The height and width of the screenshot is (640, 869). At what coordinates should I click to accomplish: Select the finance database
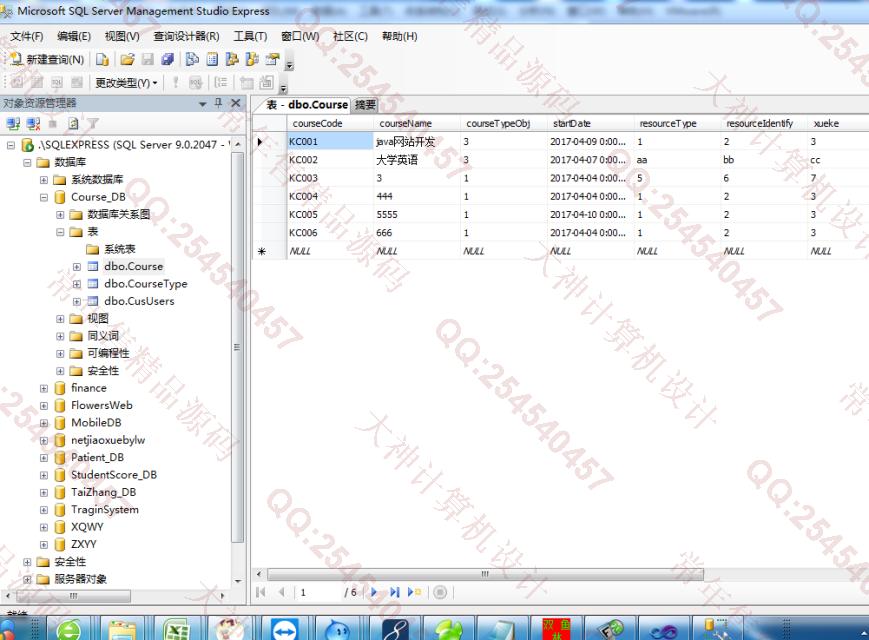[x=89, y=388]
